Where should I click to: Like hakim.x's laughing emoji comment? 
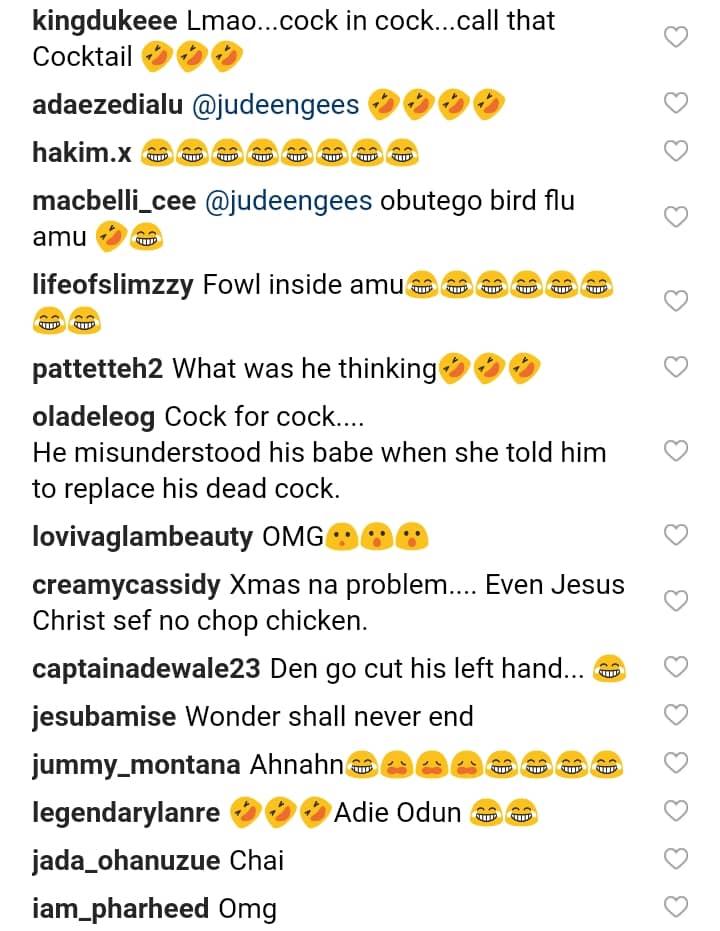point(677,151)
